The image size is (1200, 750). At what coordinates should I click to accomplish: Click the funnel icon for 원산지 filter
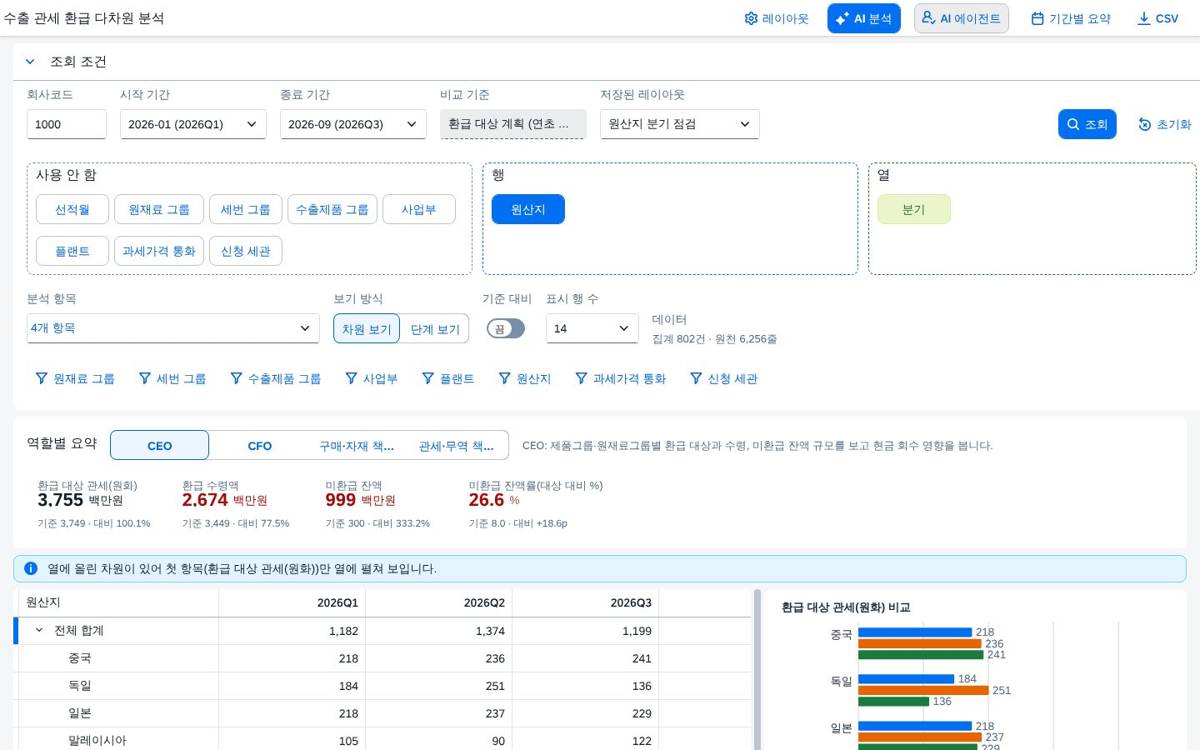505,378
